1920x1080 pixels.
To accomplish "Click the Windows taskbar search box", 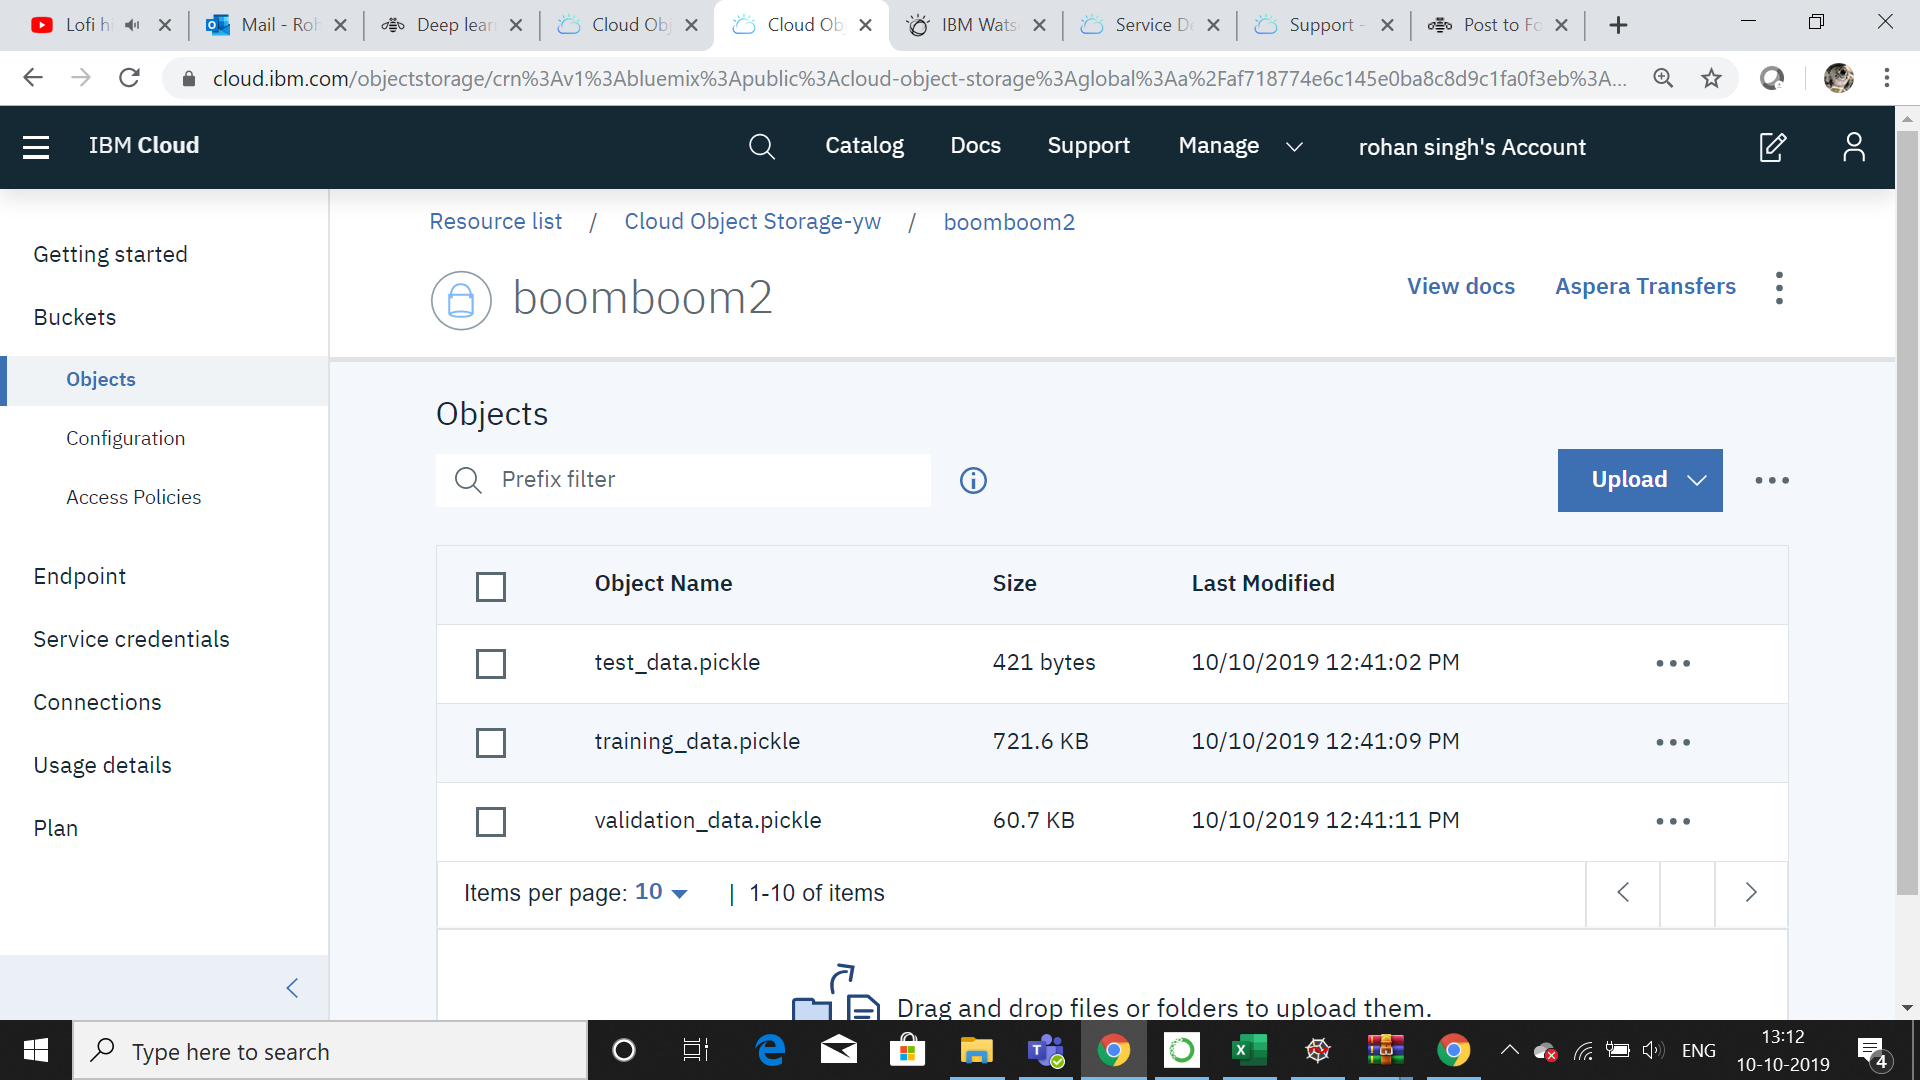I will pyautogui.click(x=330, y=1051).
